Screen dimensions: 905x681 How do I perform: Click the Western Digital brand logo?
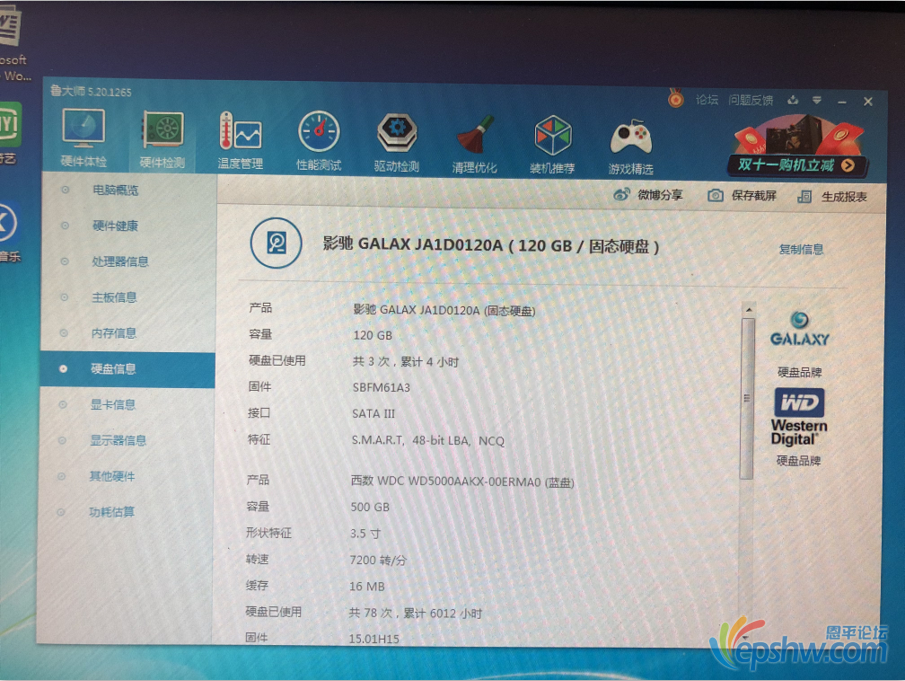tap(799, 417)
